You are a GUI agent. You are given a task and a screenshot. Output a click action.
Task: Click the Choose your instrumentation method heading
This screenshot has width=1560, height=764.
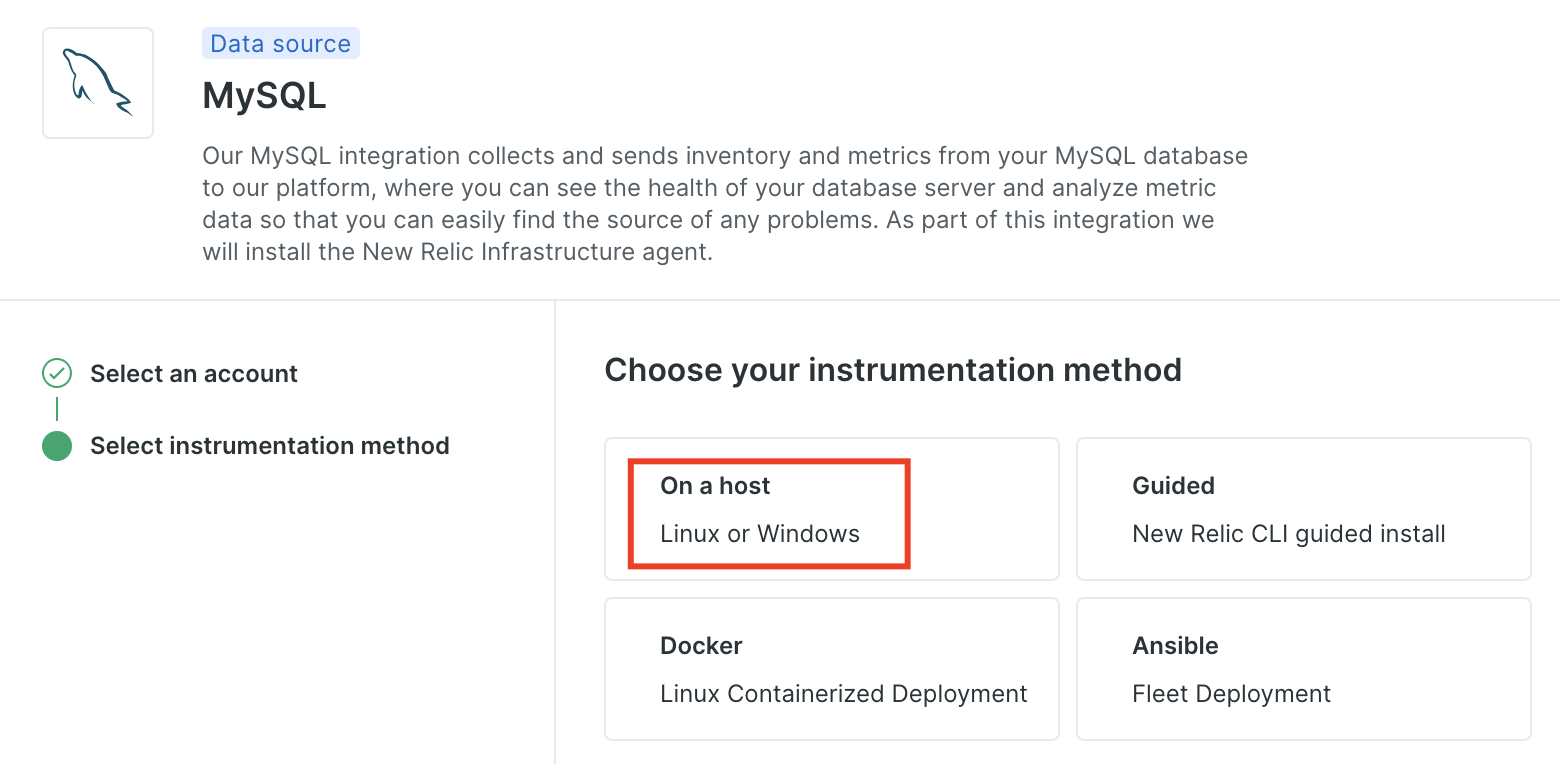pos(893,370)
